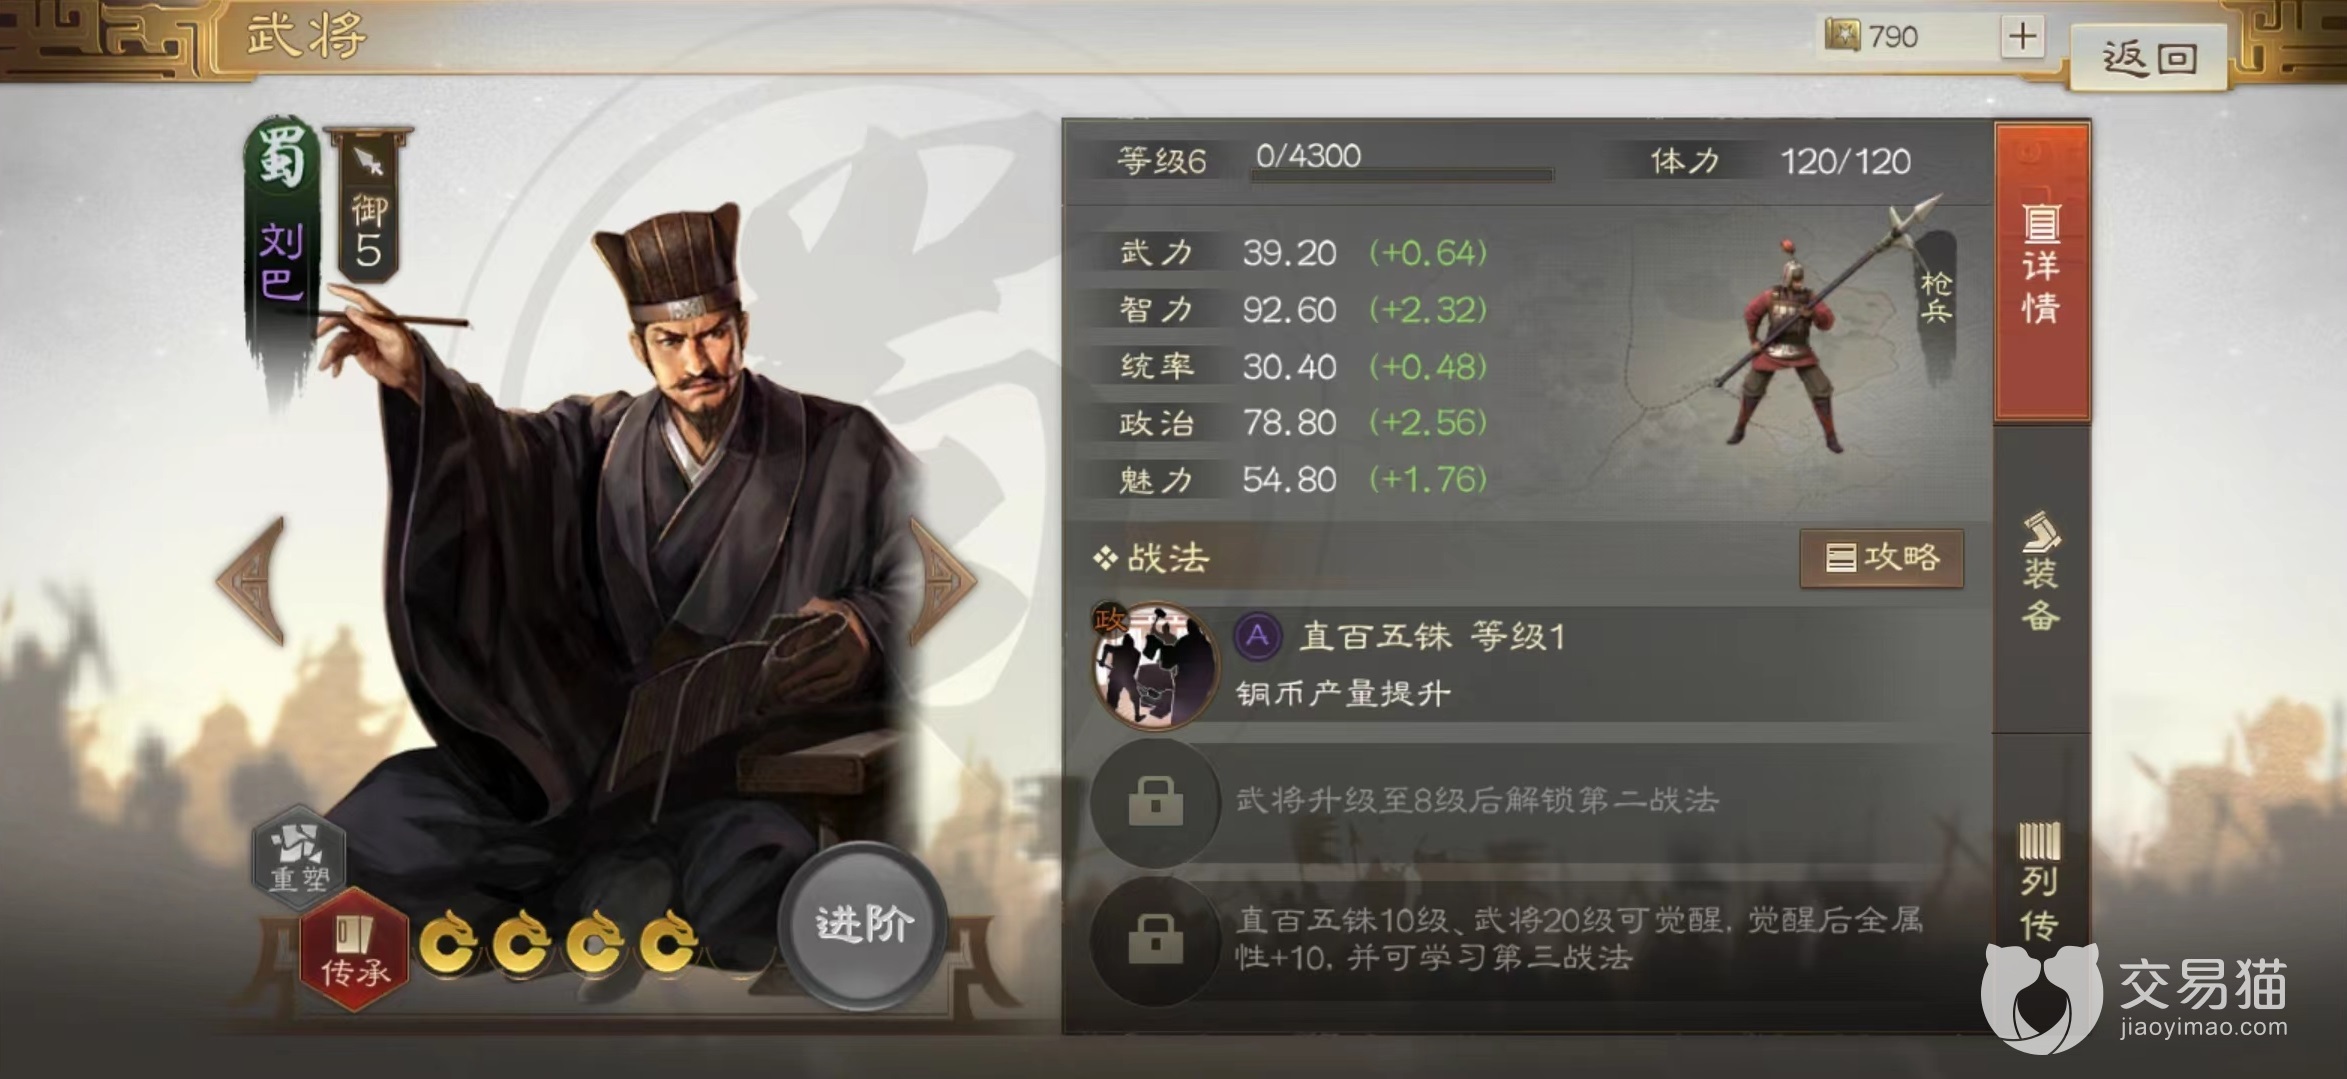Image resolution: width=2347 pixels, height=1079 pixels.
Task: Show next general with right arrow
Action: tap(942, 580)
